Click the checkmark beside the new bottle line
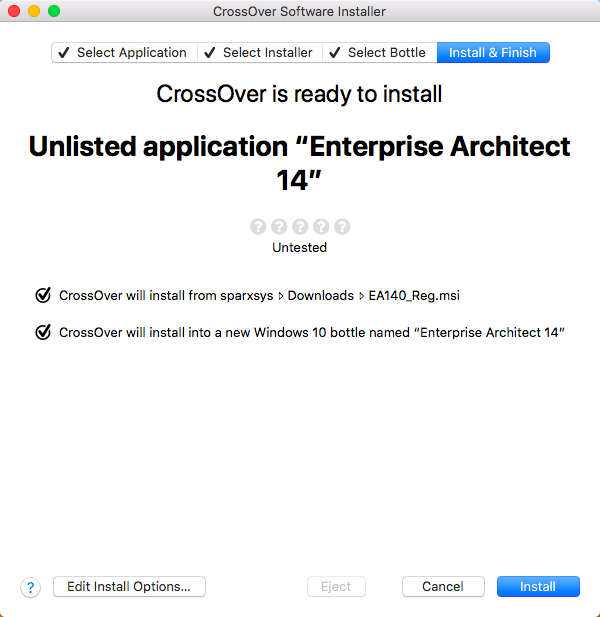The width and height of the screenshot is (600, 617). 43,332
